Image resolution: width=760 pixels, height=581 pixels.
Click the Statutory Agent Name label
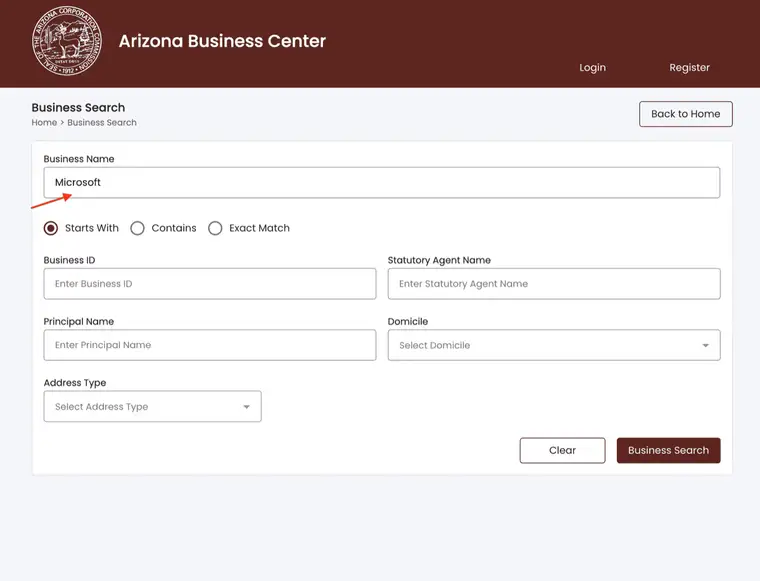coord(439,260)
